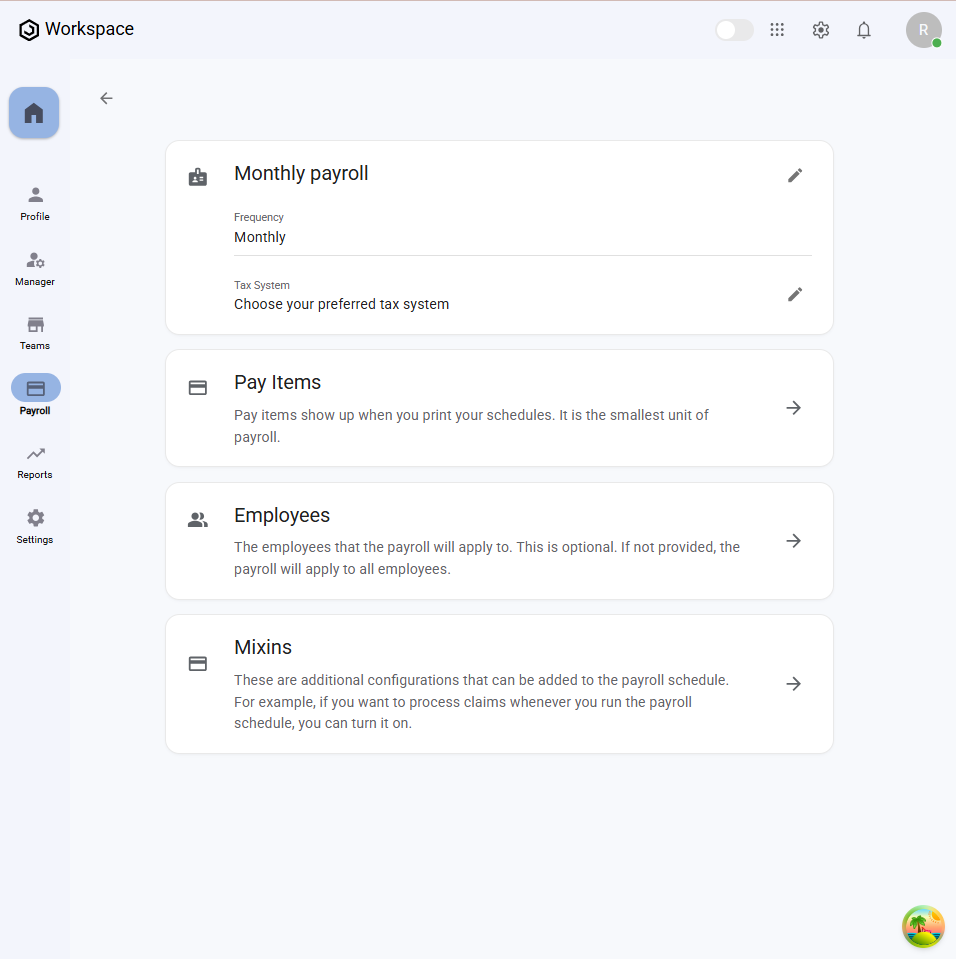Open Settings in left sidebar
The width and height of the screenshot is (956, 959).
[x=35, y=525]
